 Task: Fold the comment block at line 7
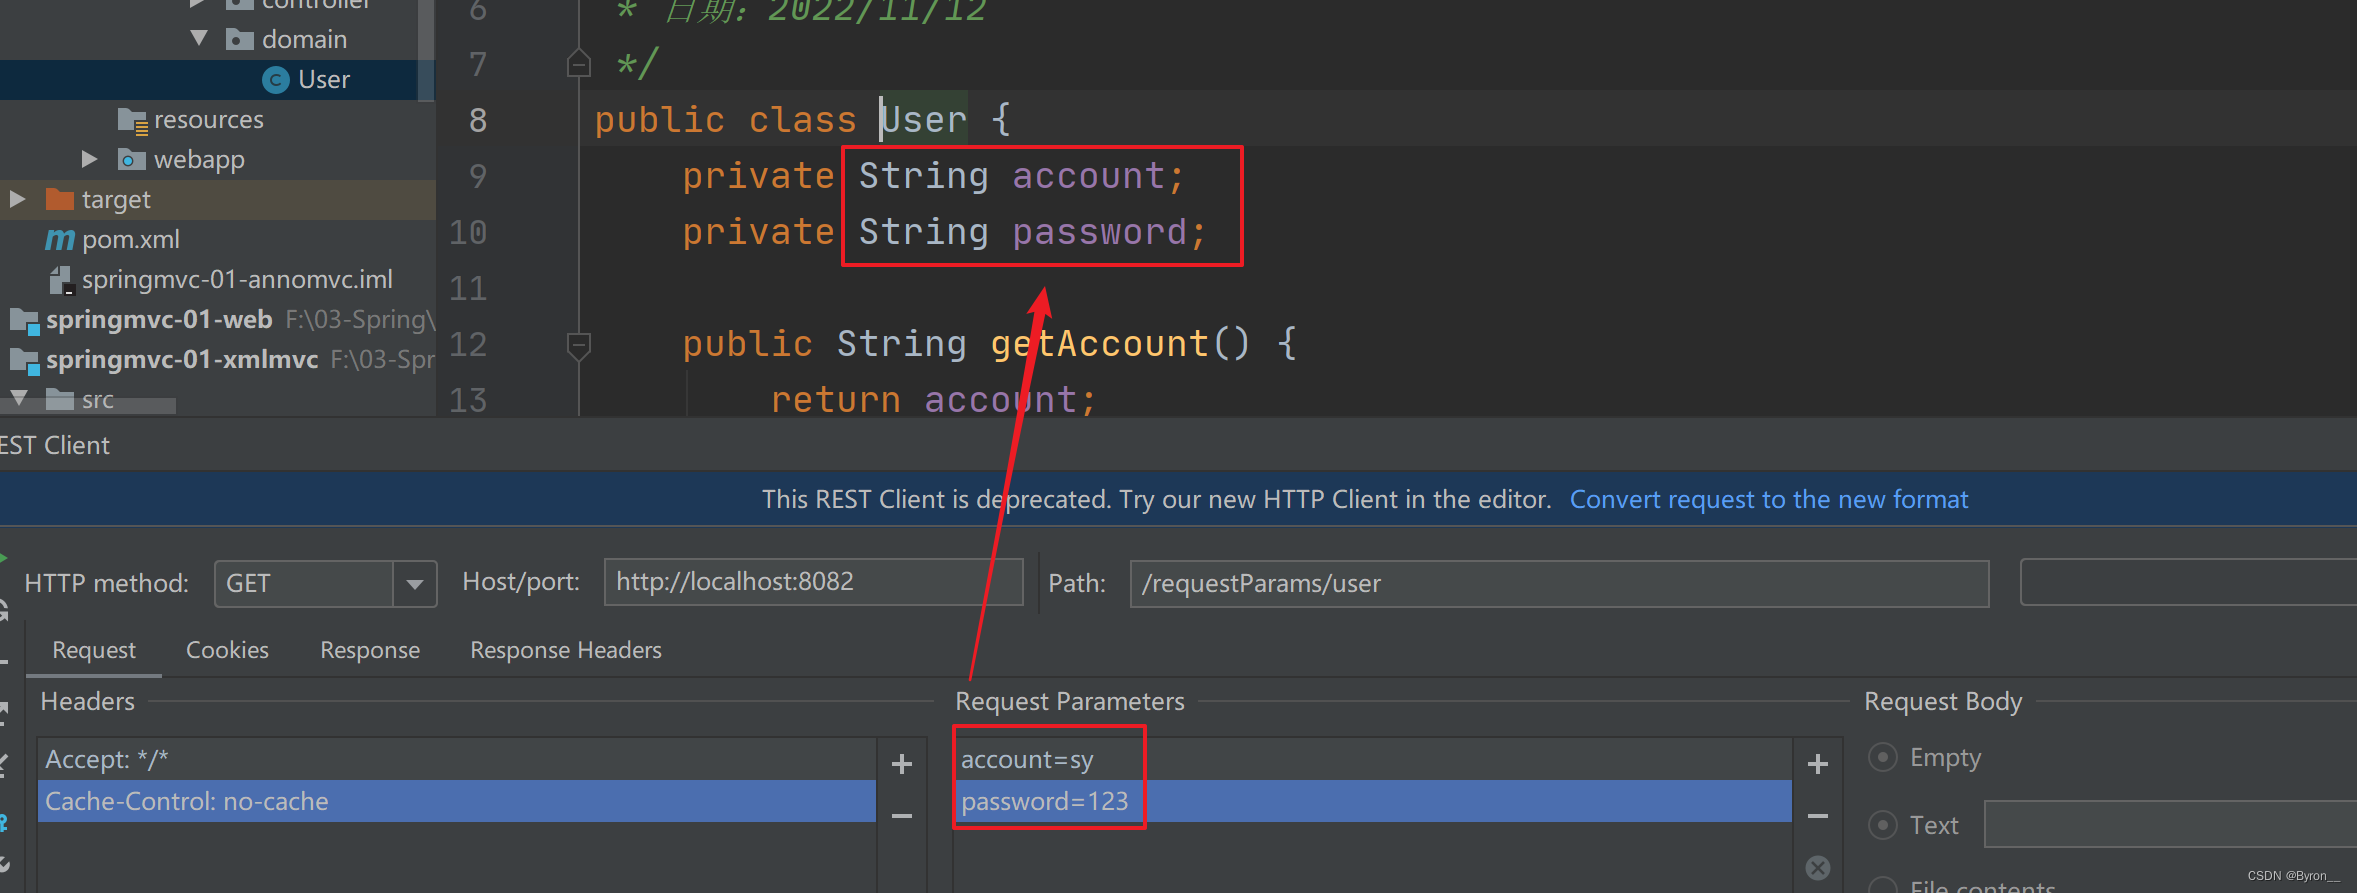pyautogui.click(x=578, y=63)
